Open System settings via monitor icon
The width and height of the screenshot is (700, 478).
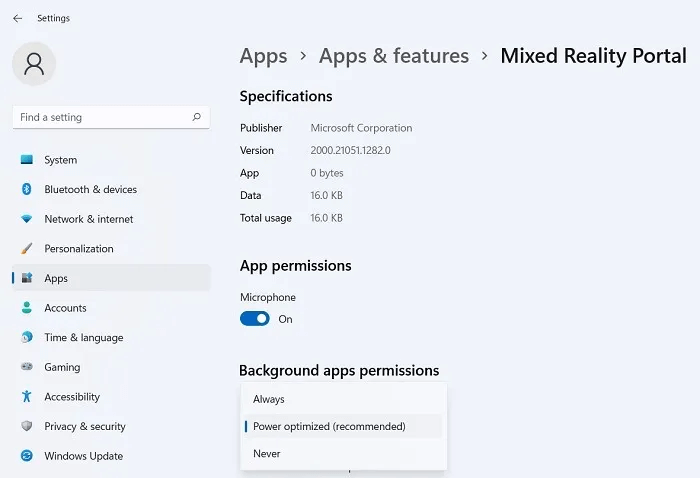[x=26, y=160]
